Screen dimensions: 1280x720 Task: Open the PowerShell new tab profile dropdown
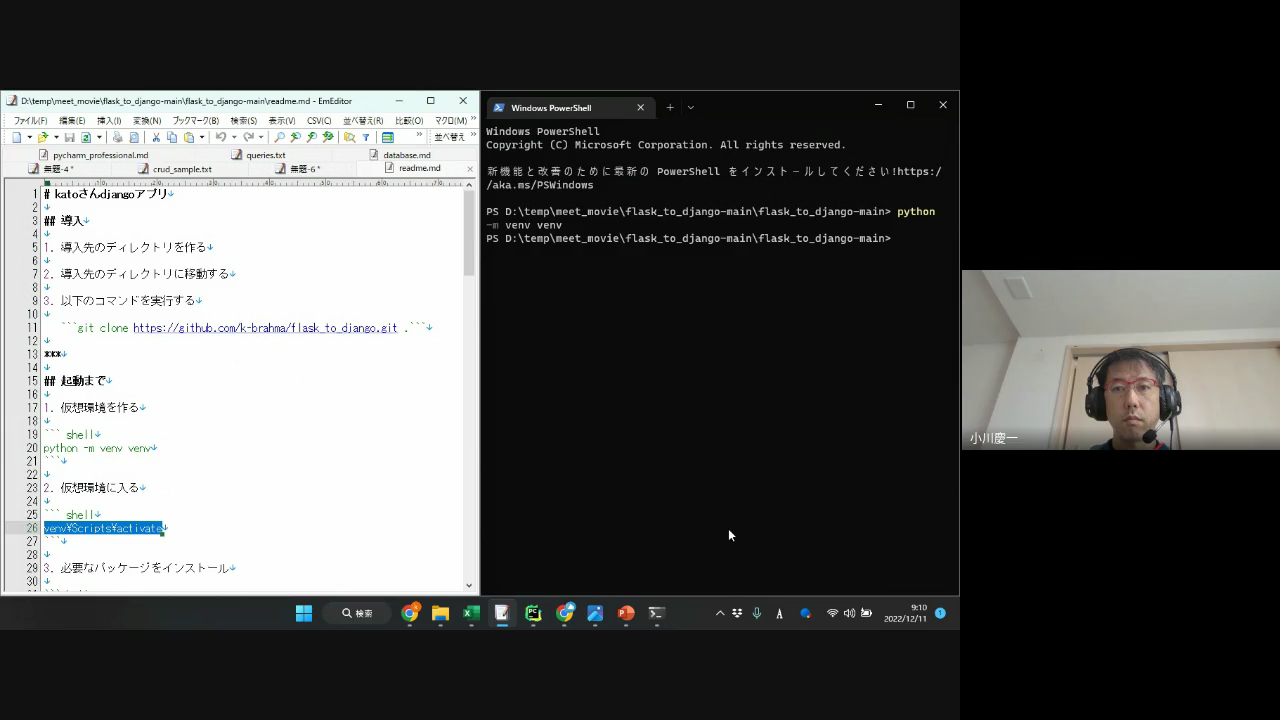tap(690, 108)
